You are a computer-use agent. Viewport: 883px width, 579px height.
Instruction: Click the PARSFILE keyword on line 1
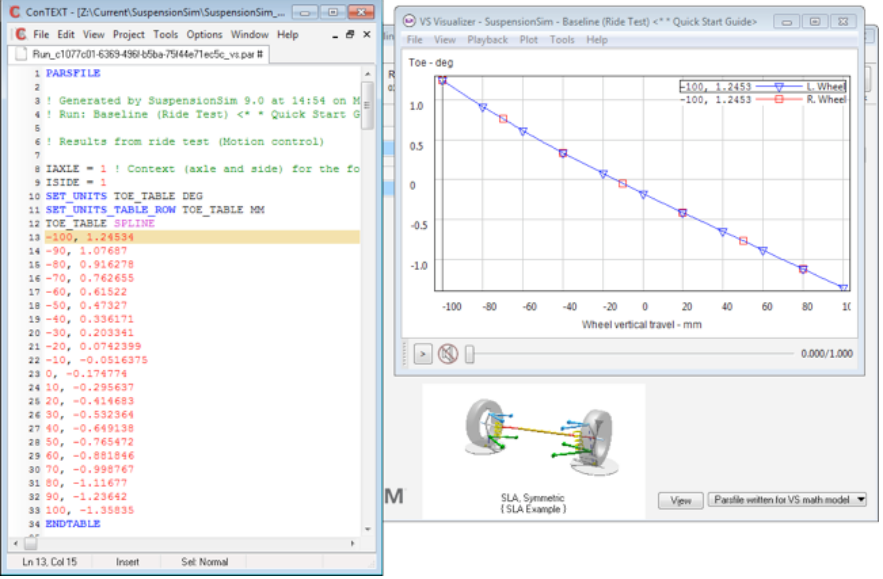click(x=73, y=73)
